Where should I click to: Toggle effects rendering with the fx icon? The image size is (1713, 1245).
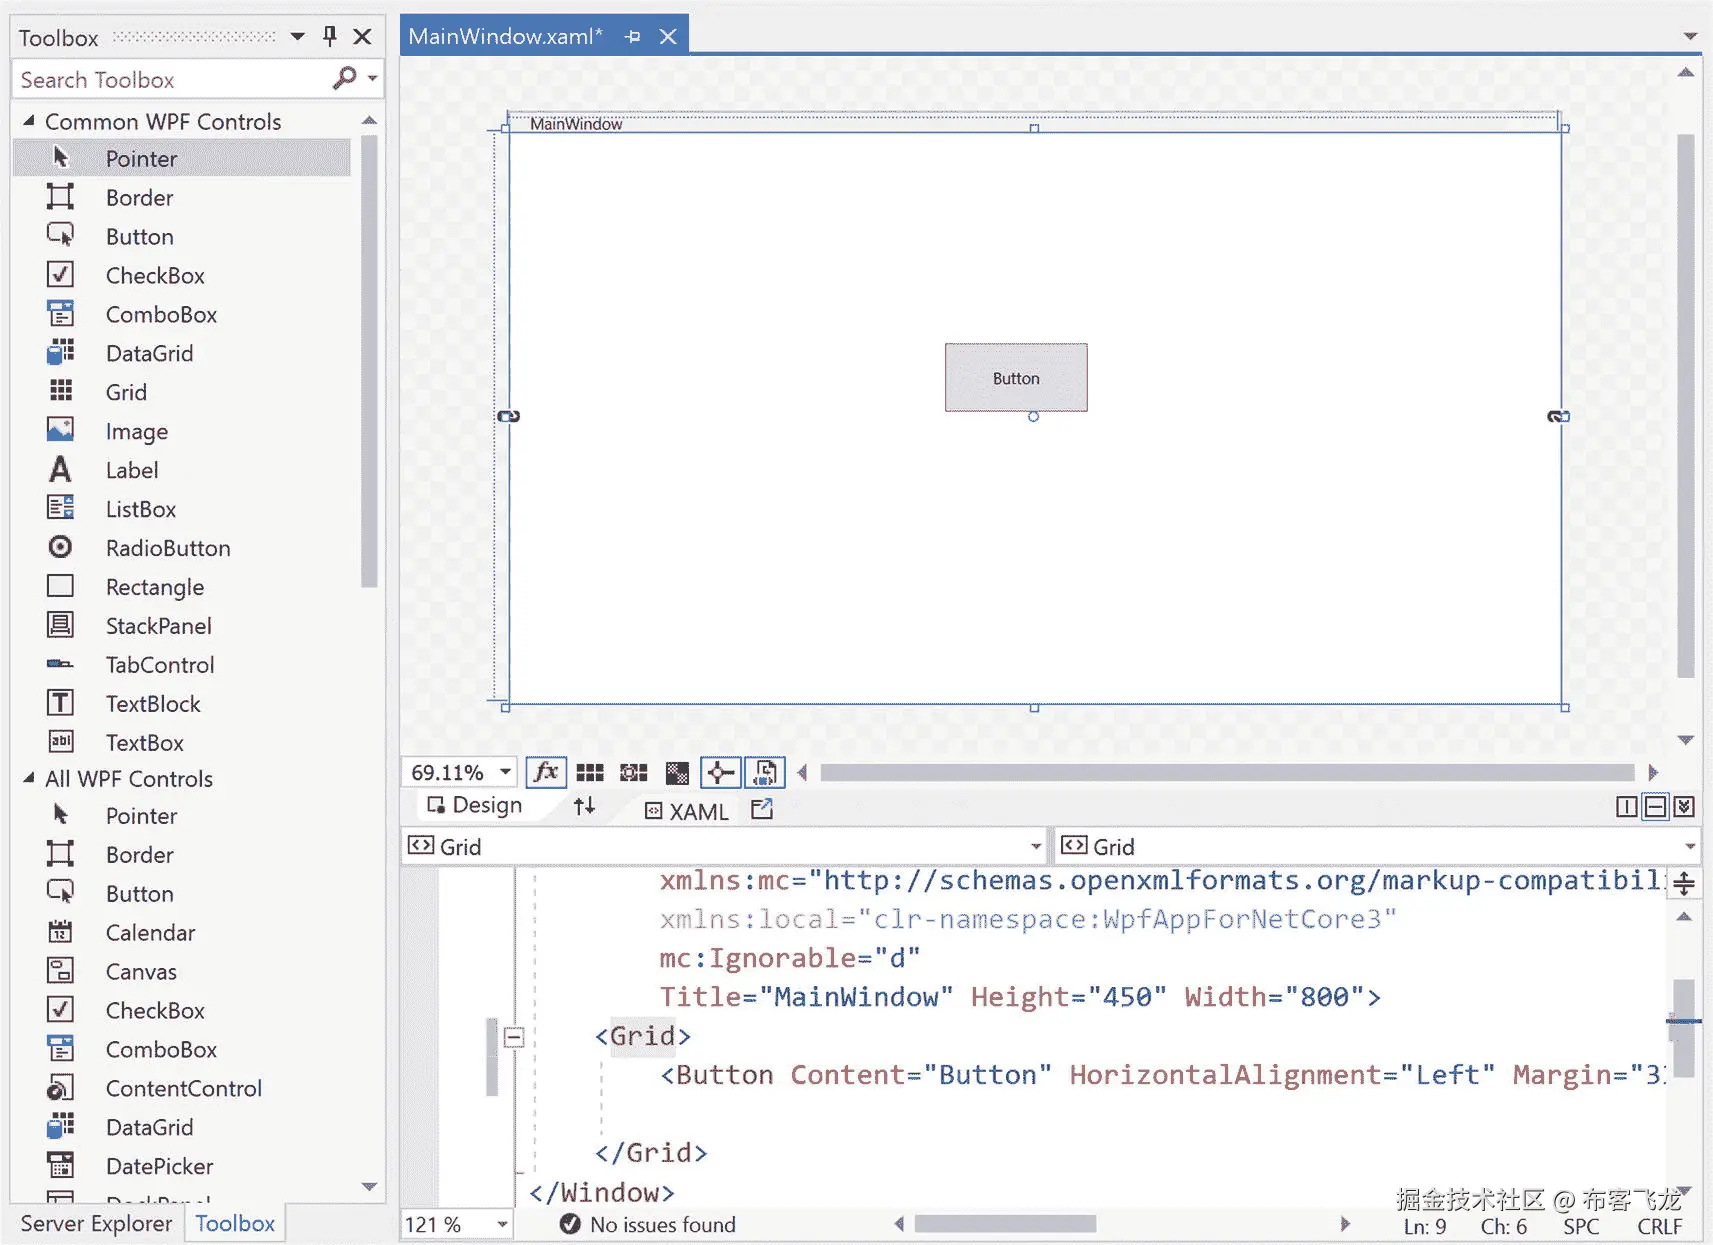(x=547, y=771)
